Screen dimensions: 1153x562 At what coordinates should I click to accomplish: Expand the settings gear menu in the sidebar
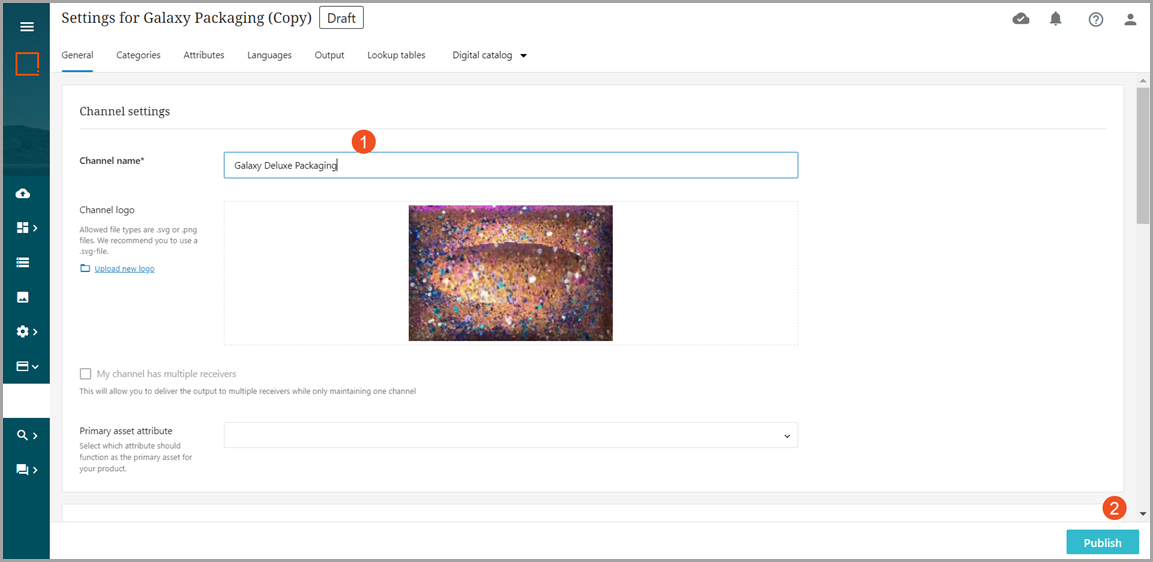[x=26, y=331]
